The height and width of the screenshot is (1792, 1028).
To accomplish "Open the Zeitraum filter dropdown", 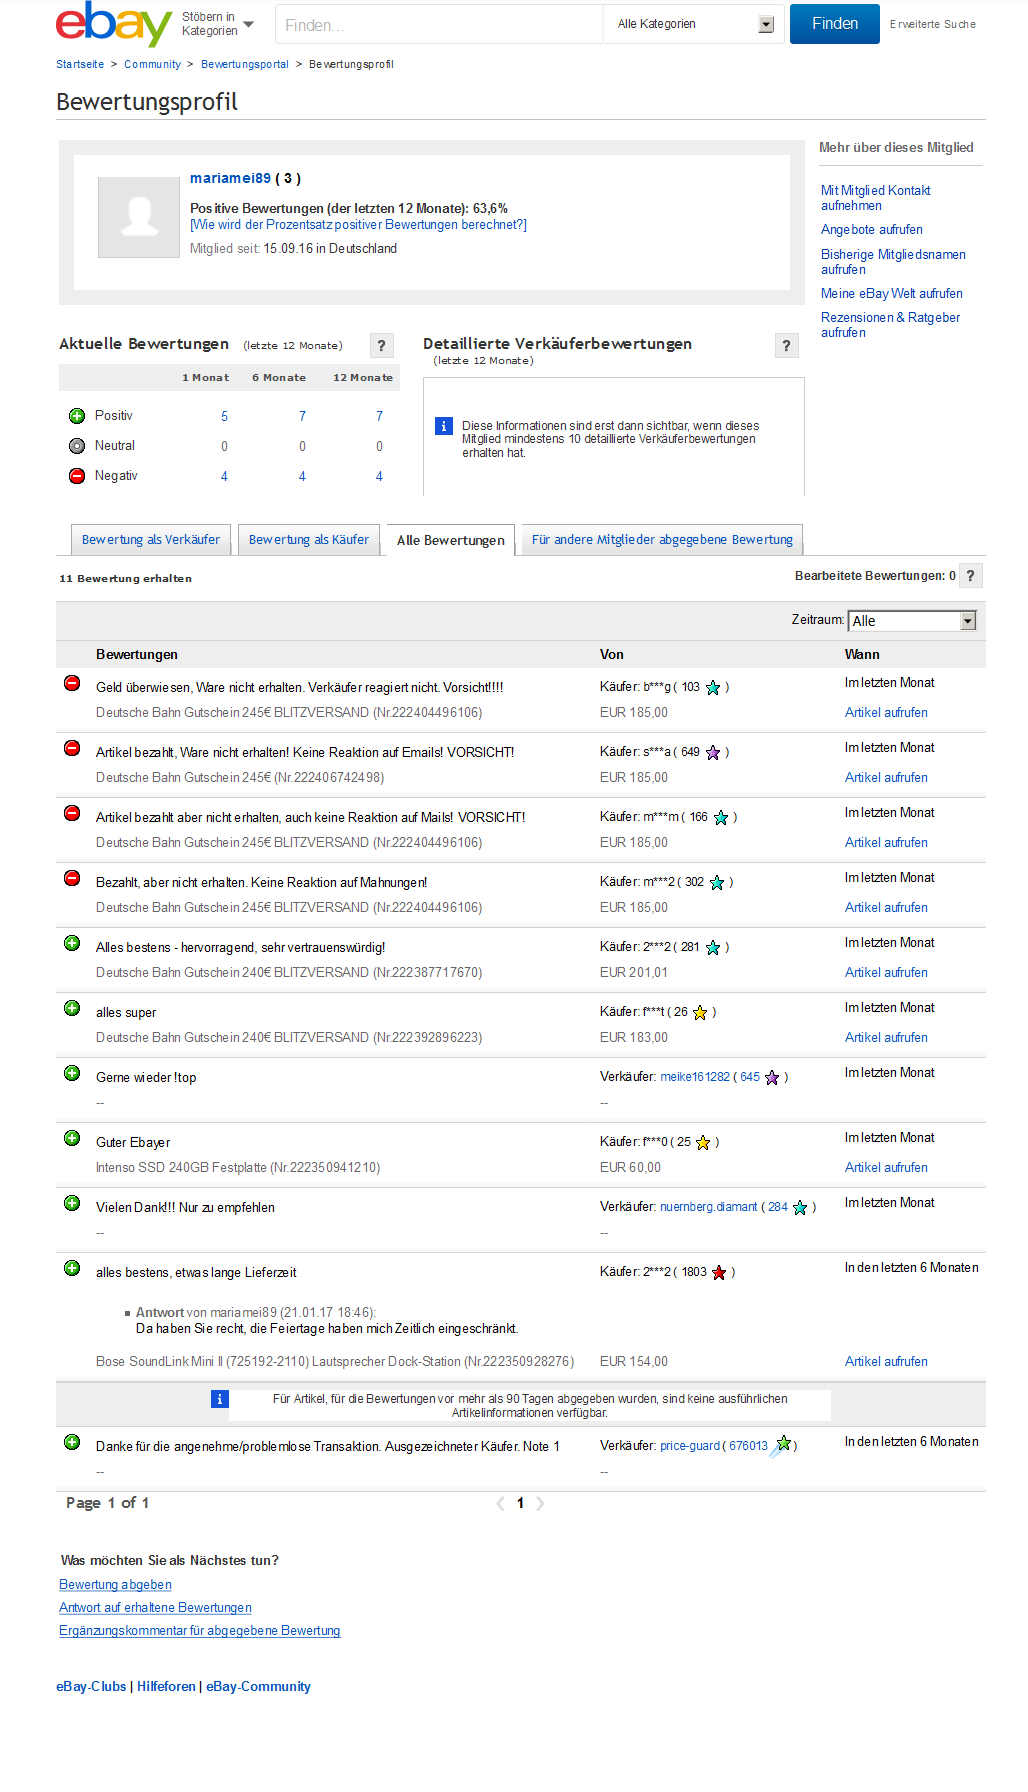I will pos(911,621).
